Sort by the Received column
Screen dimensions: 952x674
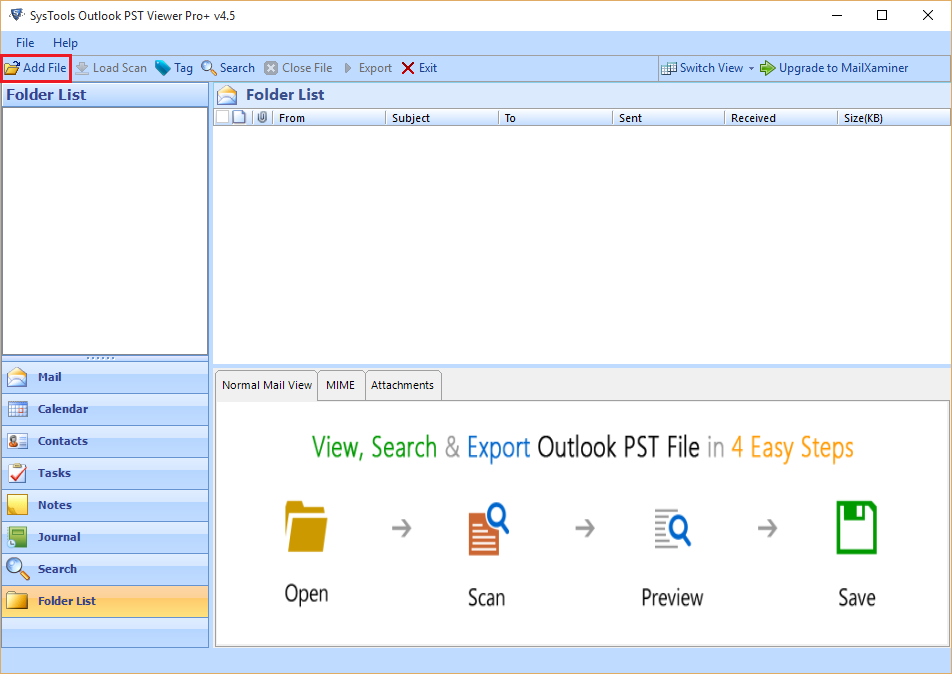781,118
